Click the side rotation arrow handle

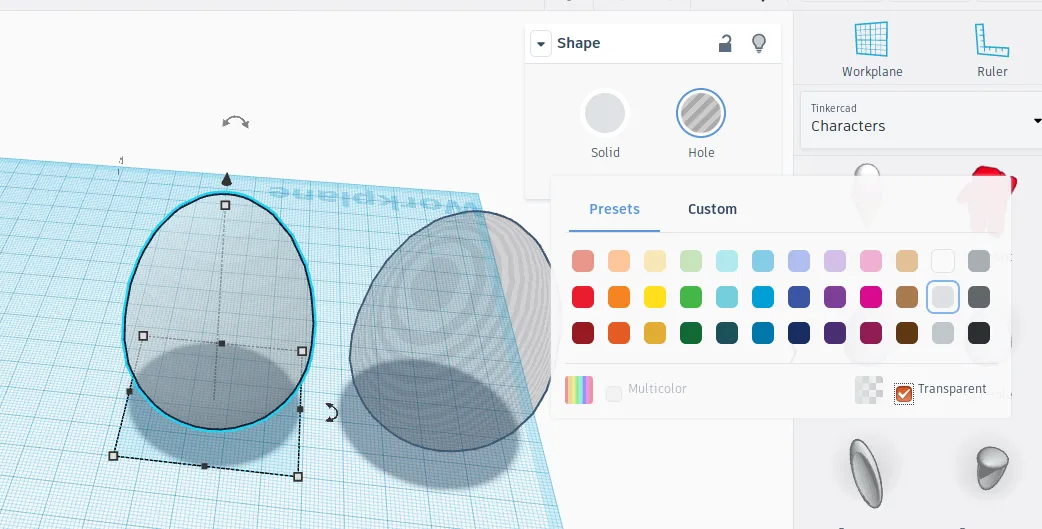tap(331, 412)
